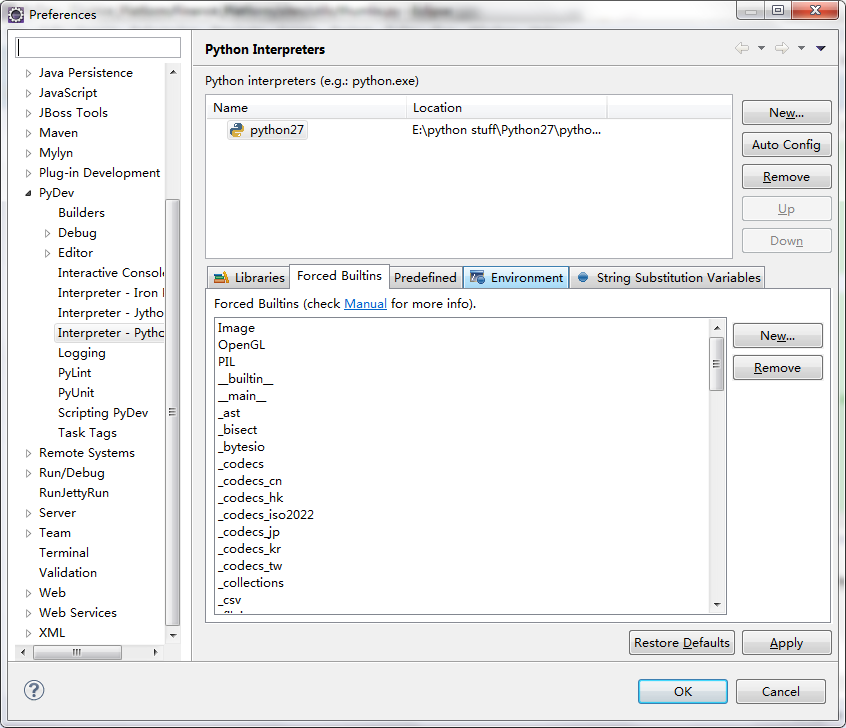The height and width of the screenshot is (728, 846).
Task: Select PIL in the builtins list
Action: click(227, 362)
